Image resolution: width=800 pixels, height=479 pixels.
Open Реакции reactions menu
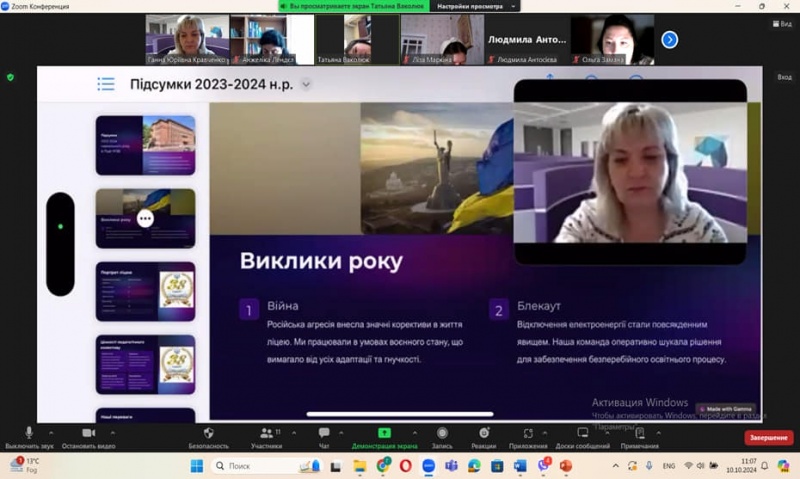click(484, 436)
